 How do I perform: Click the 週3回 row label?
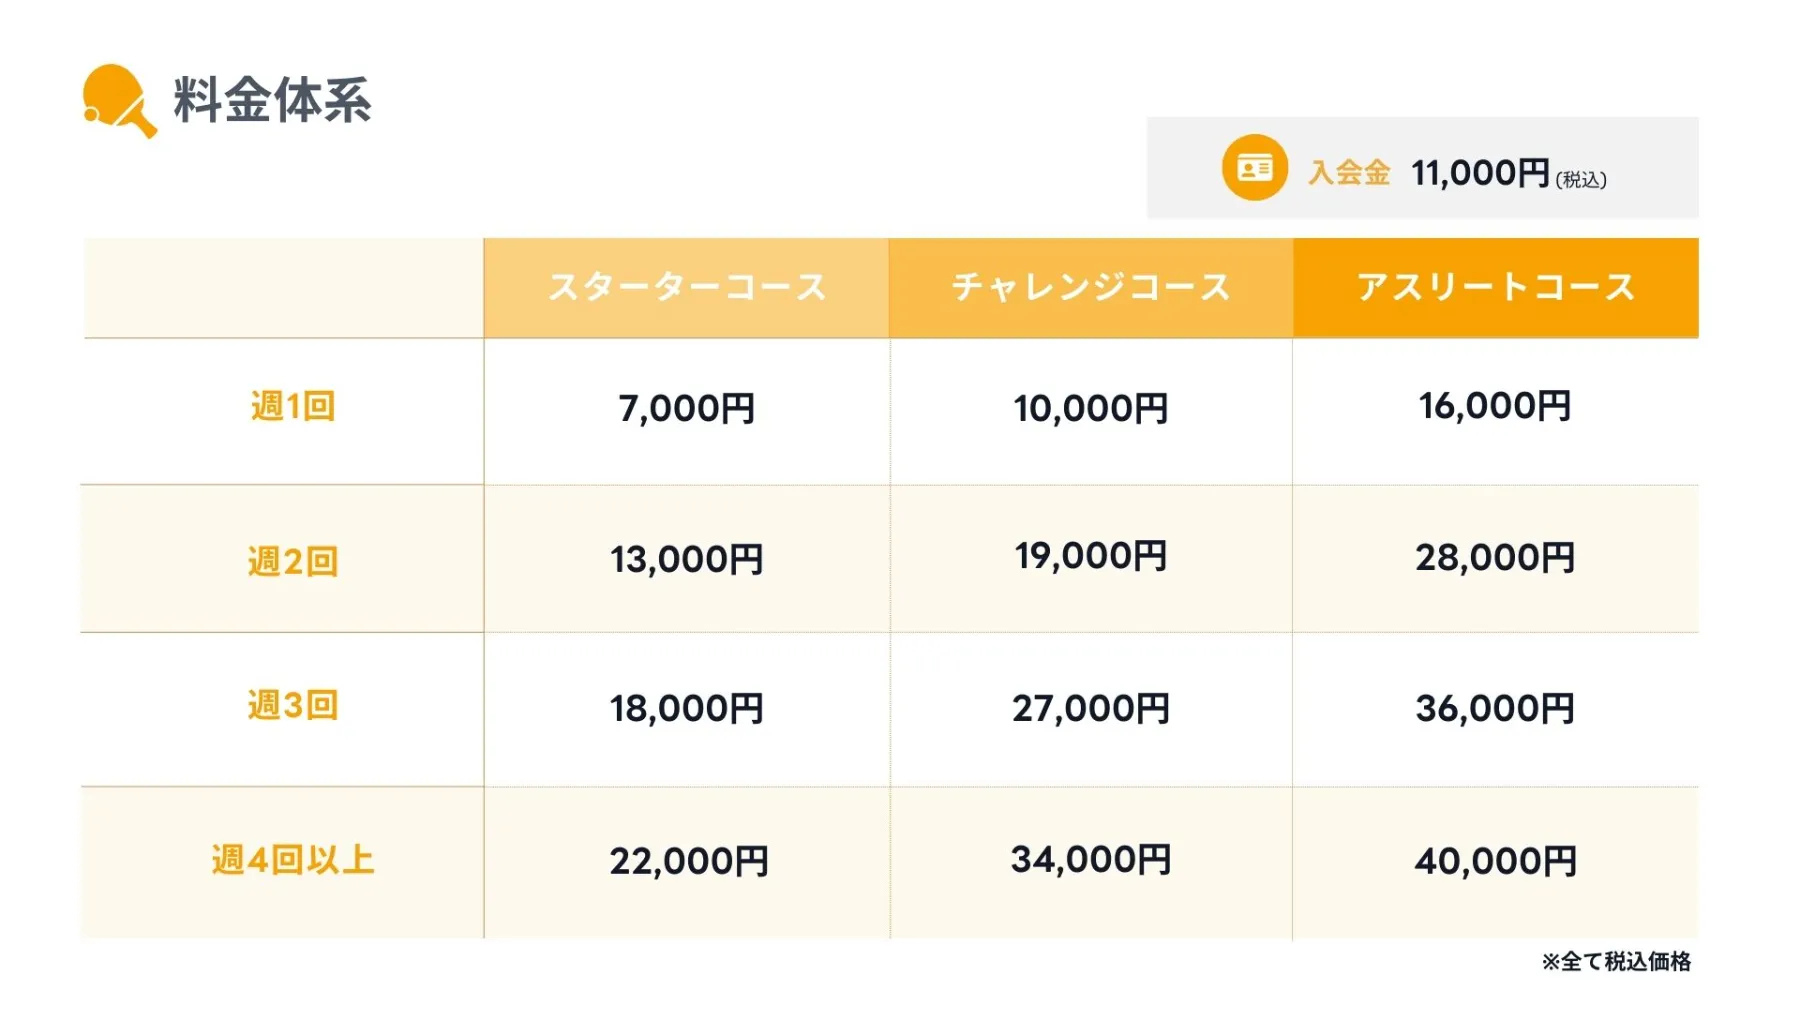pos(292,706)
